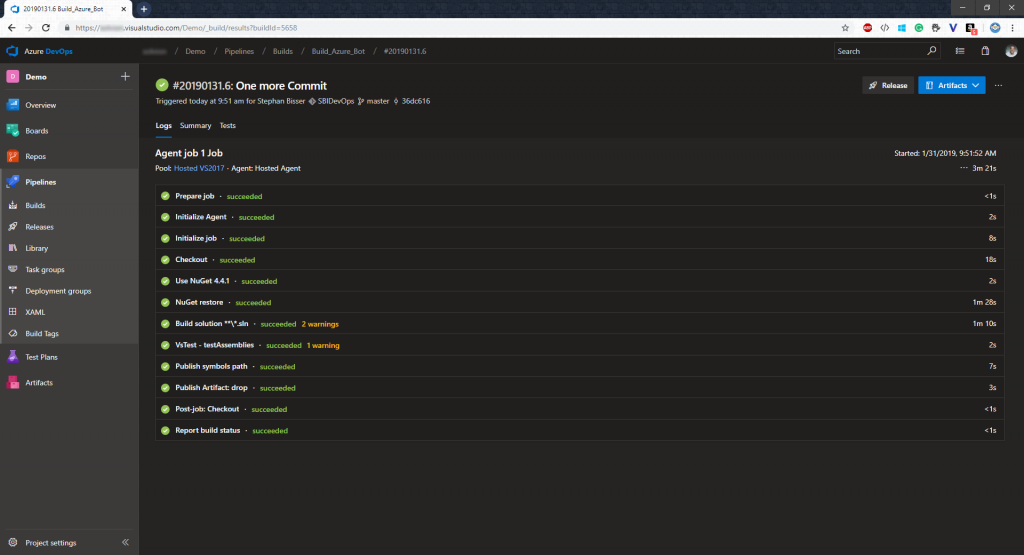1024x555 pixels.
Task: Open a new browser tab
Action: click(144, 8)
